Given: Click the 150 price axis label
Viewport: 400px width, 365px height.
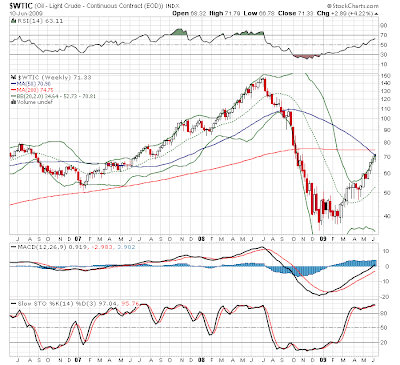Looking at the screenshot, I should pyautogui.click(x=385, y=76).
